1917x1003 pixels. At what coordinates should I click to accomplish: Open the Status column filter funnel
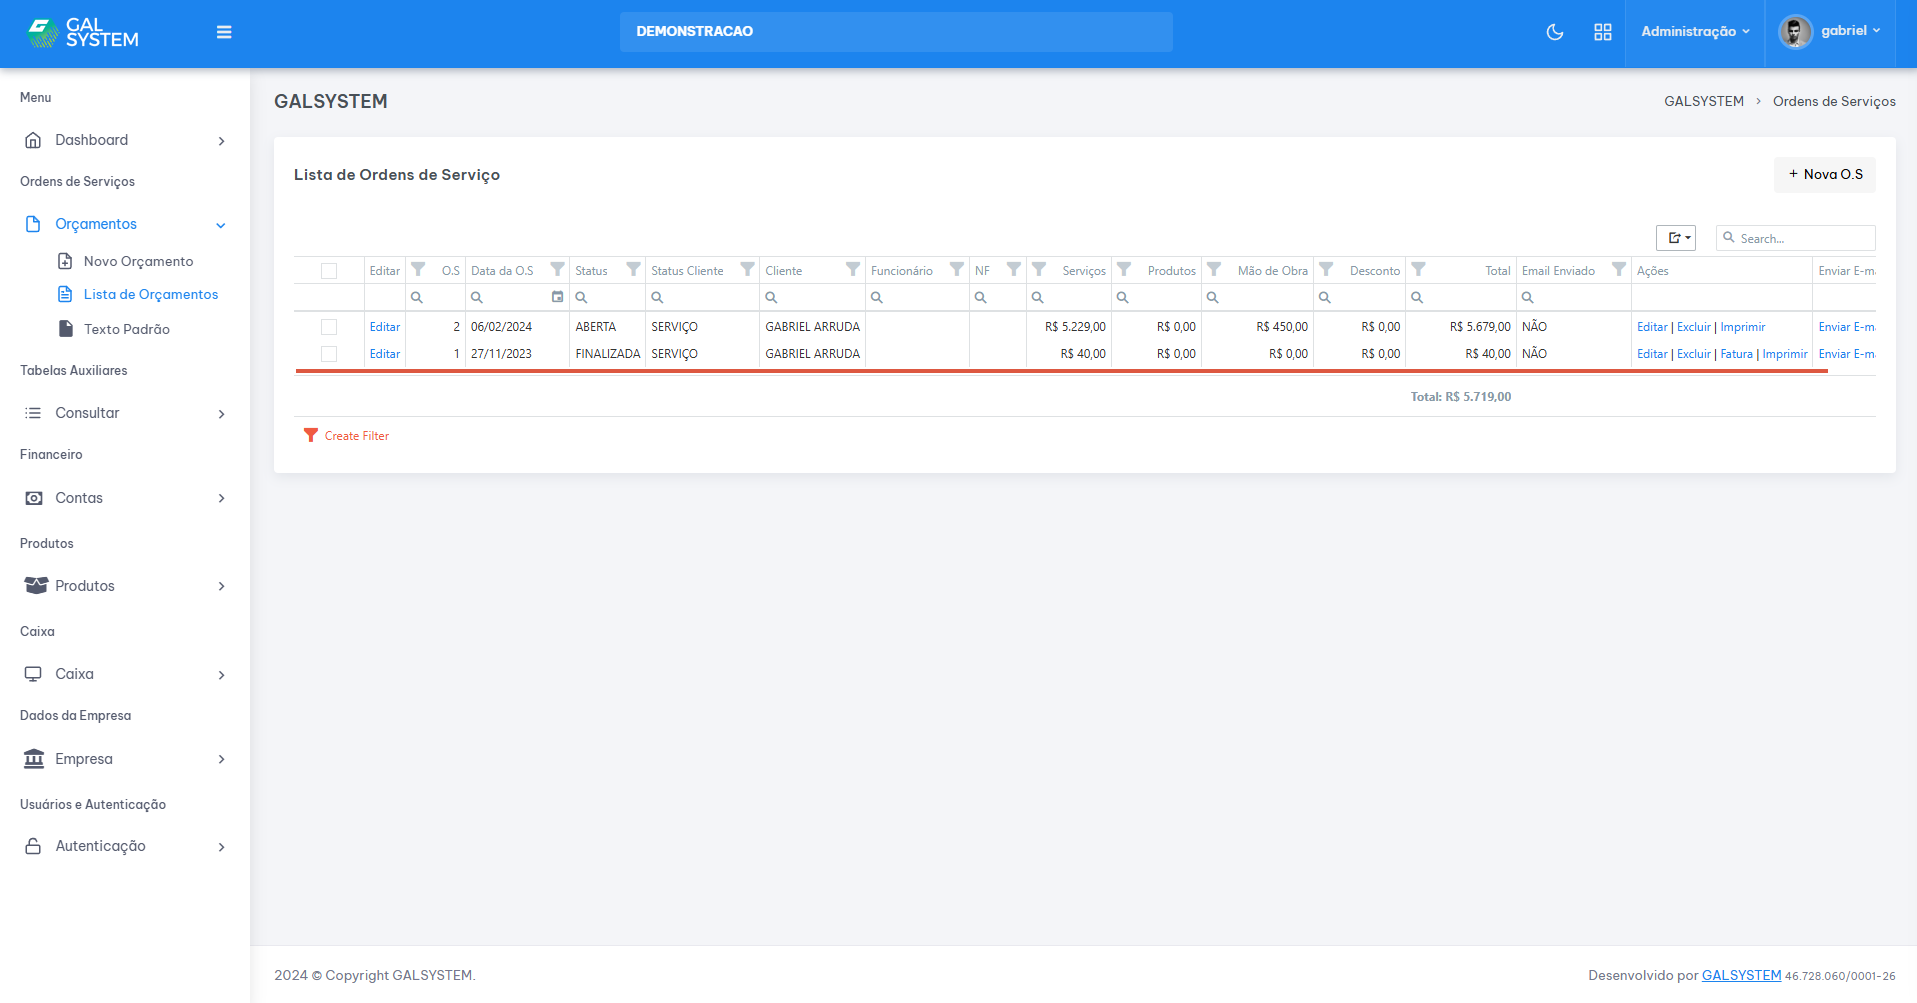[x=633, y=270]
